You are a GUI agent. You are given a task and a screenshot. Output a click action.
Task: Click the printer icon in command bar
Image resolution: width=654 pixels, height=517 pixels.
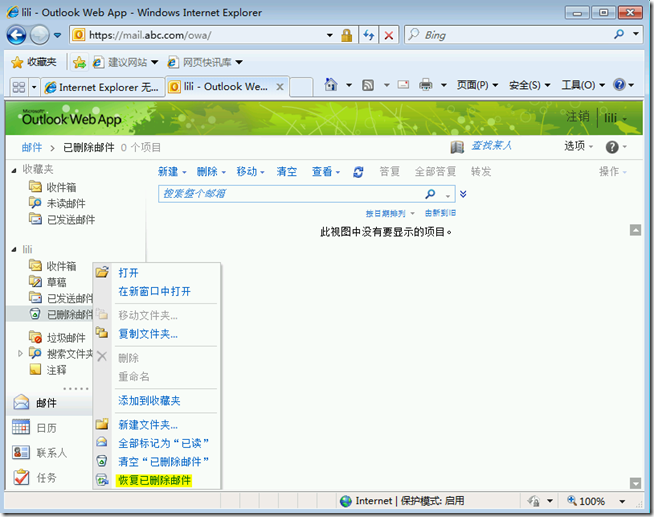tap(425, 85)
